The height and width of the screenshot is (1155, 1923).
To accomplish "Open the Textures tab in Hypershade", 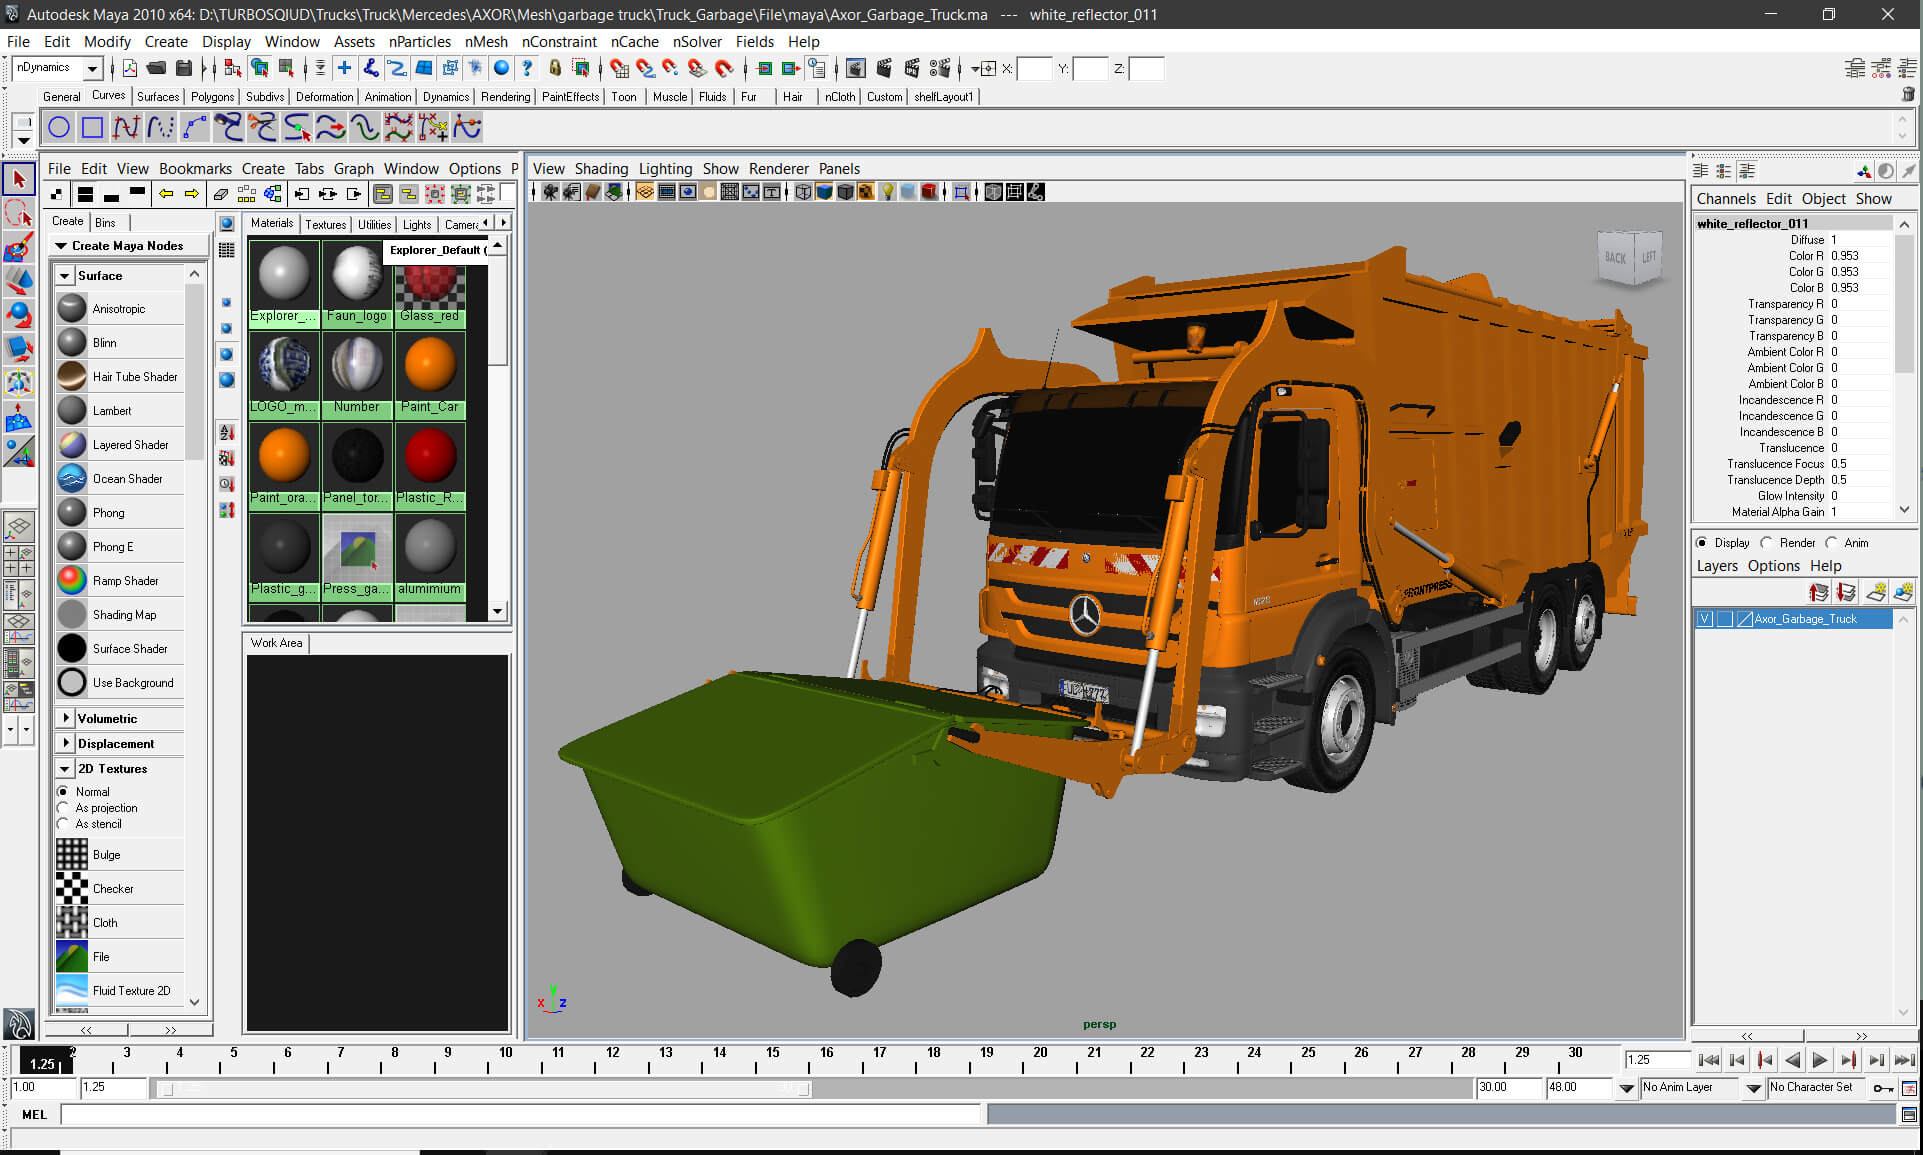I will (326, 224).
